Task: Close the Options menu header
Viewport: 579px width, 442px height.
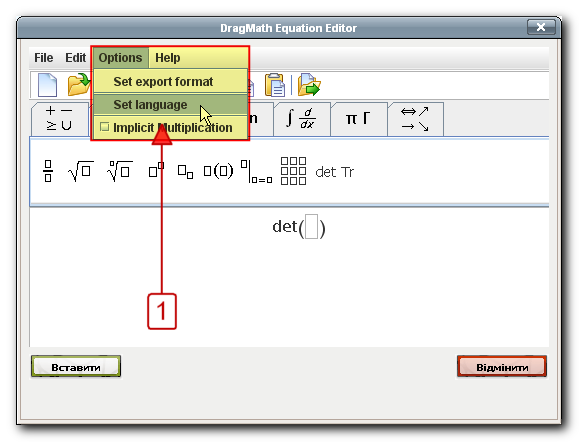Action: coord(120,58)
